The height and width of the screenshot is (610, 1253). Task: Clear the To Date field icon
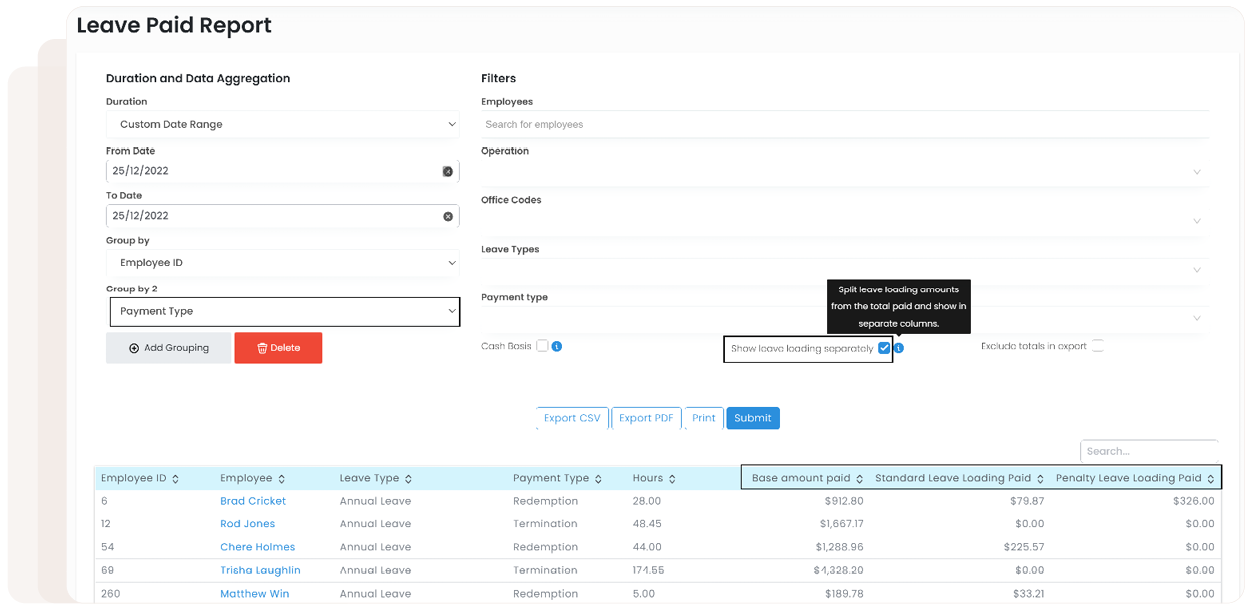coord(448,217)
